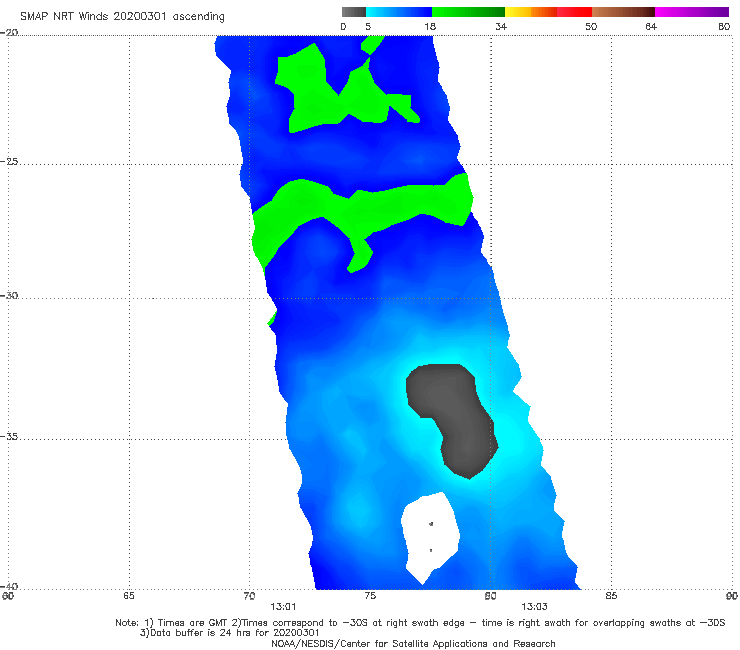Image resolution: width=740 pixels, height=650 pixels.
Task: Click the colorbar label '18'
Action: 430,27
